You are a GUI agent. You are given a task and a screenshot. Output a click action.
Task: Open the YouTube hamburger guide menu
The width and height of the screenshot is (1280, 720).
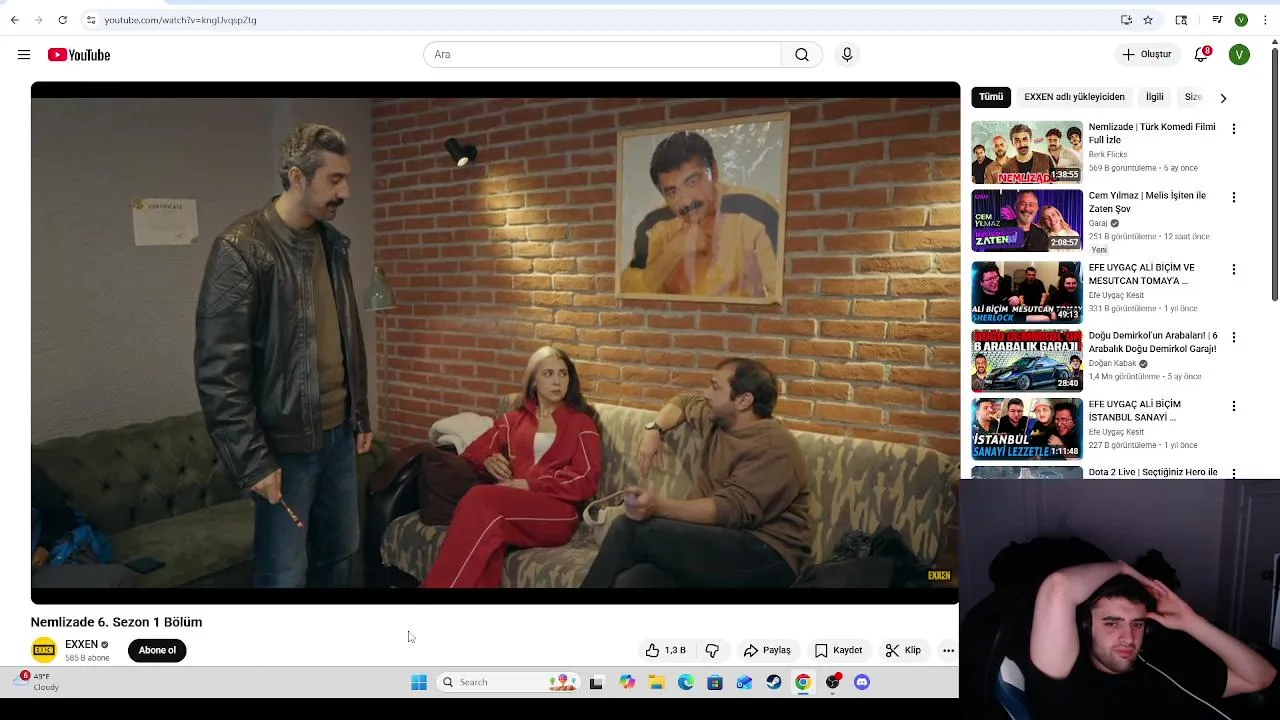click(24, 55)
